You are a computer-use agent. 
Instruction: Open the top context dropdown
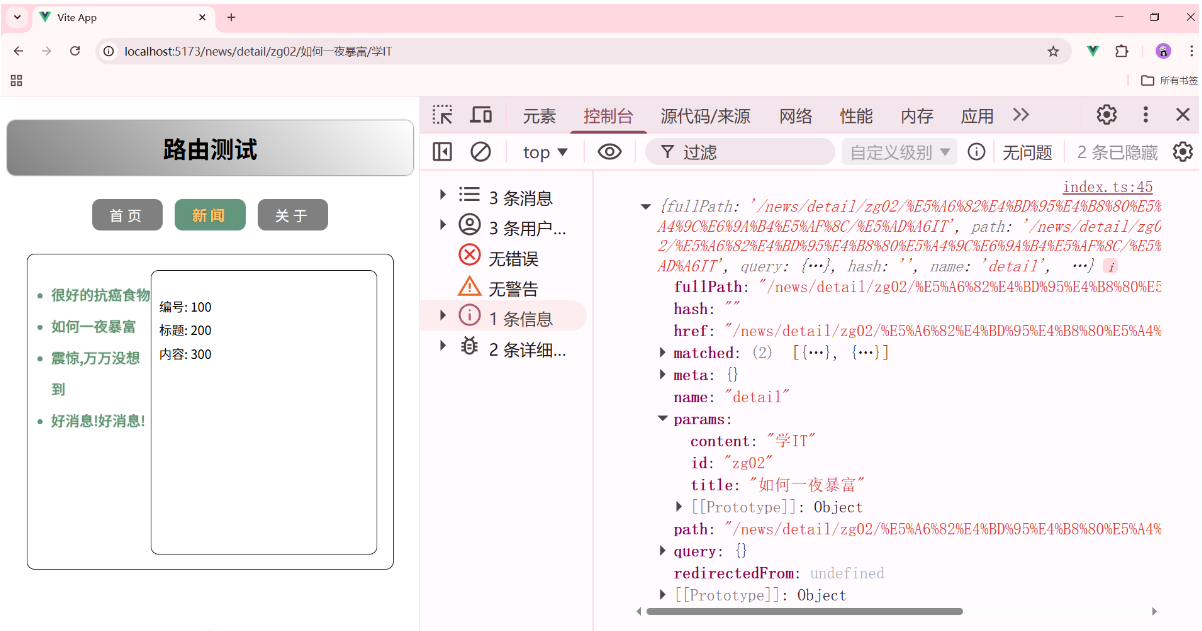click(x=545, y=152)
